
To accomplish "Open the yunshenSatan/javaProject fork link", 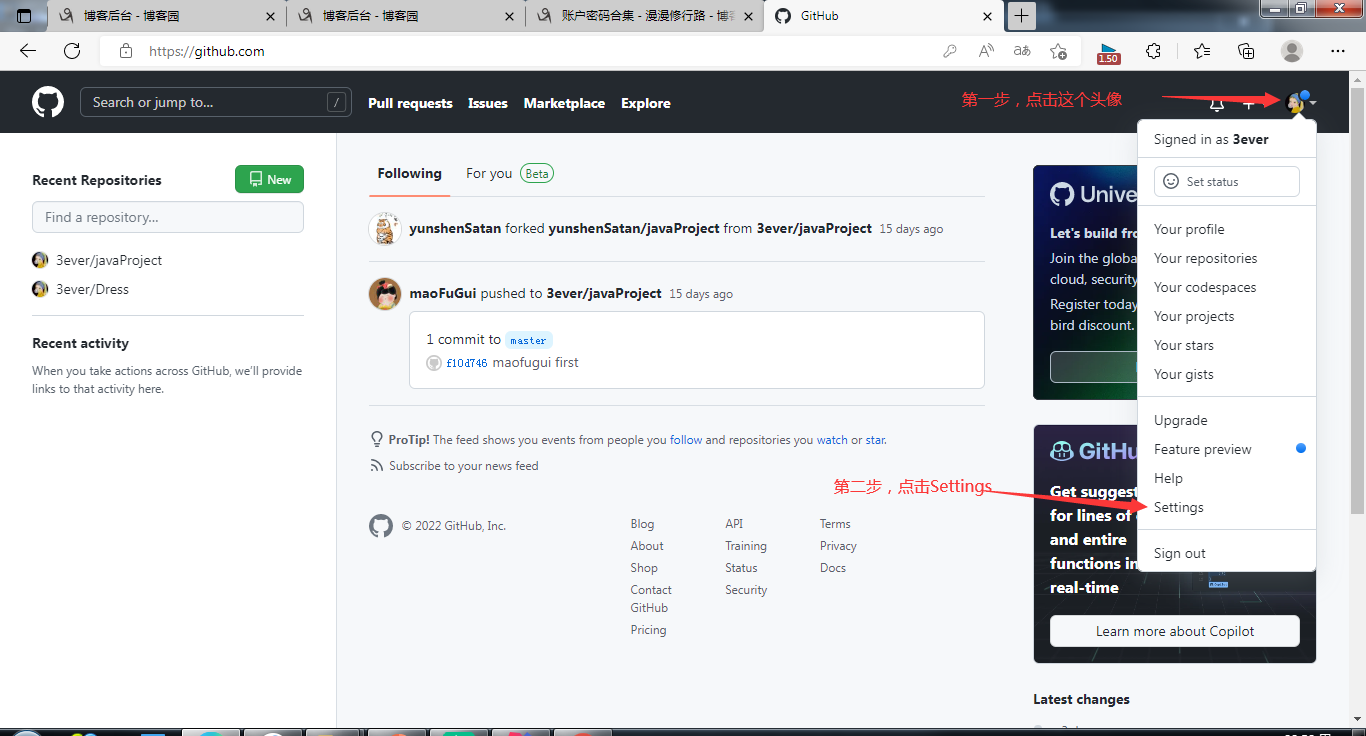I will pos(634,229).
